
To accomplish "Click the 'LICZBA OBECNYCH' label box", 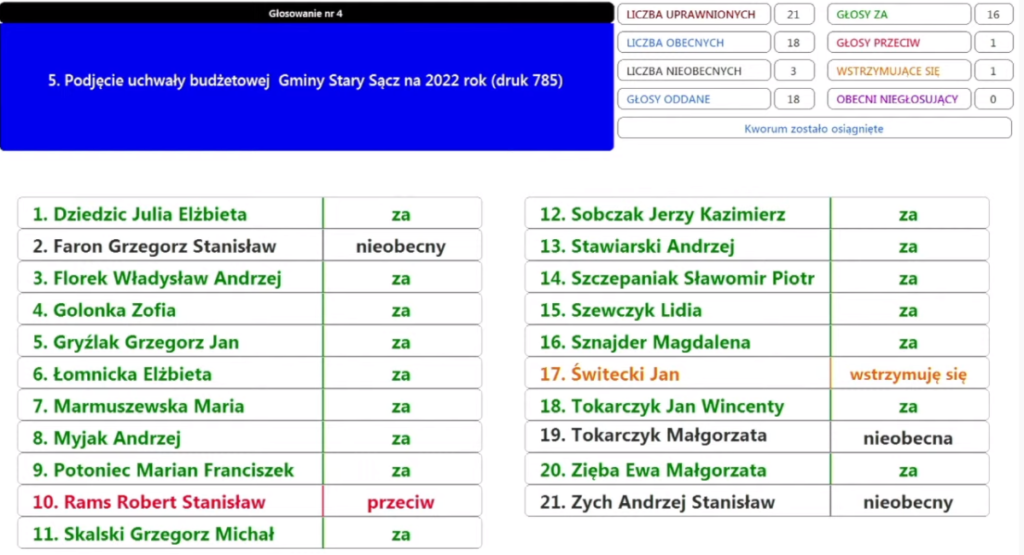I will [x=693, y=43].
